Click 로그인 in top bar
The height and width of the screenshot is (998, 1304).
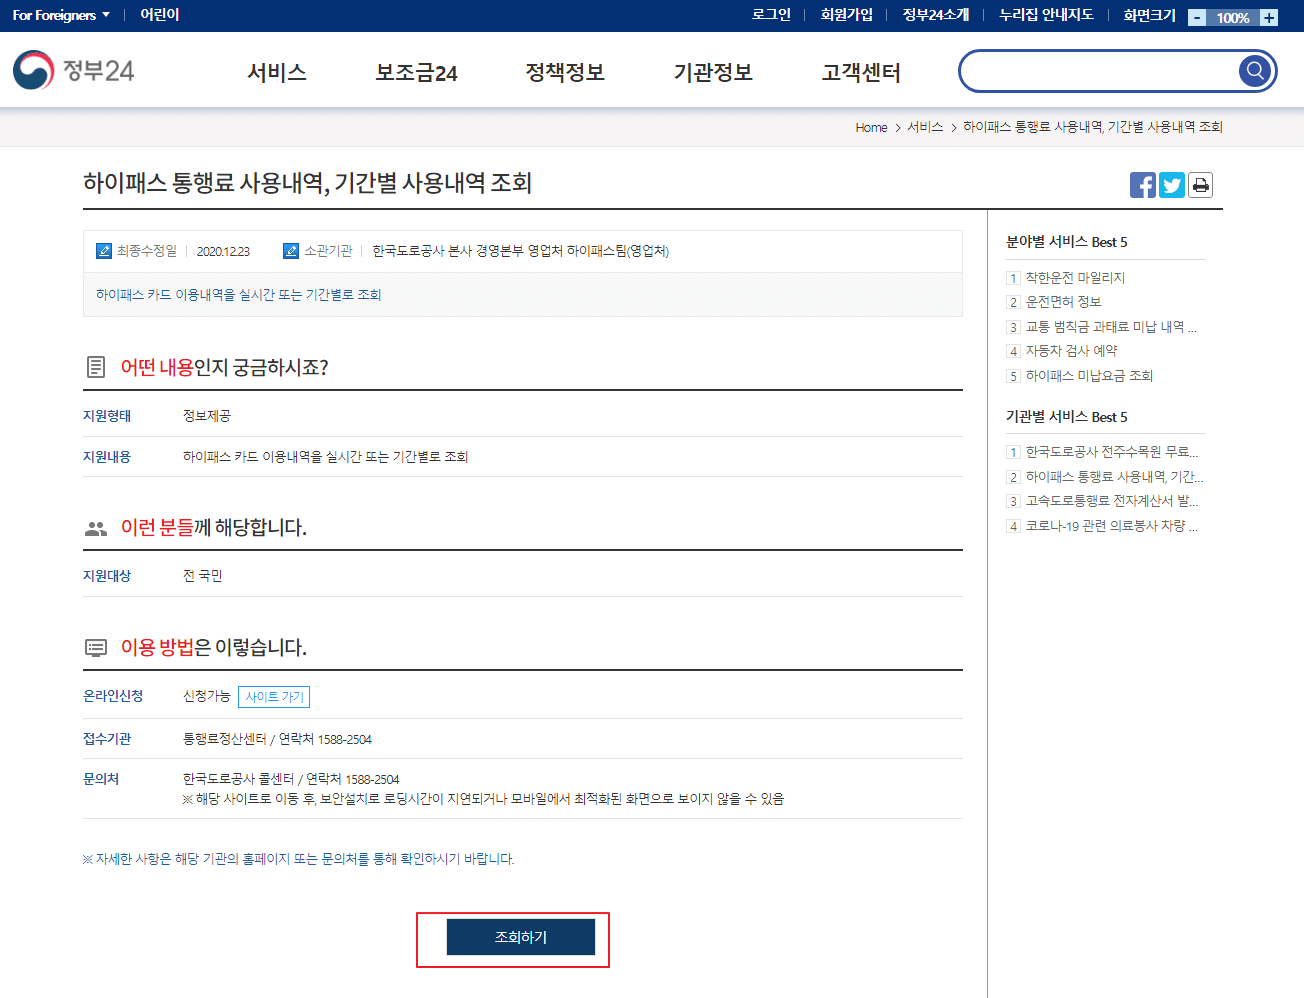(771, 15)
